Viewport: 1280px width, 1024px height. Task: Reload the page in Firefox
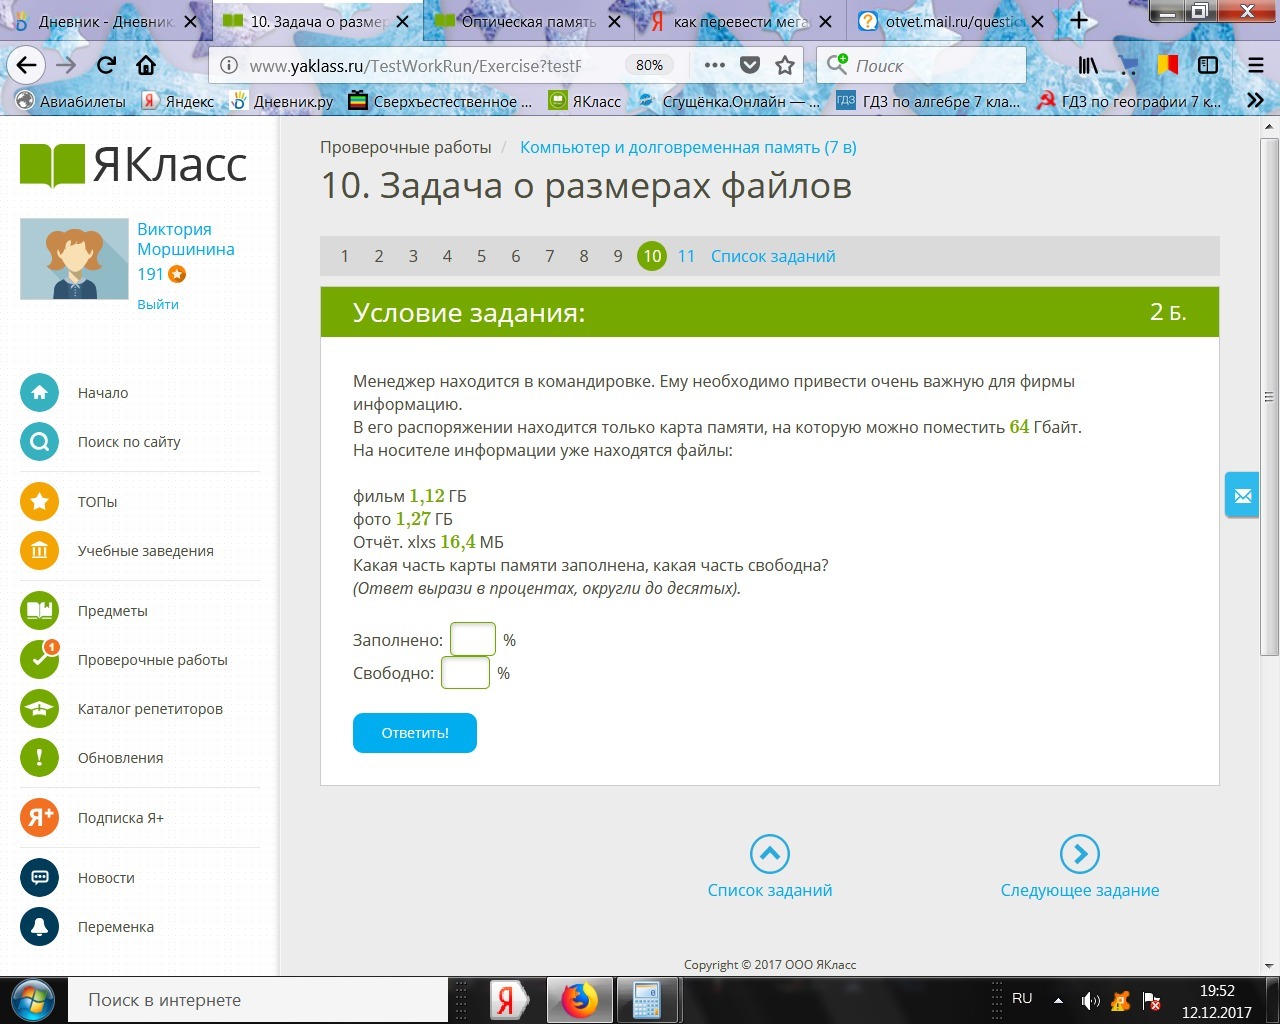tap(106, 66)
